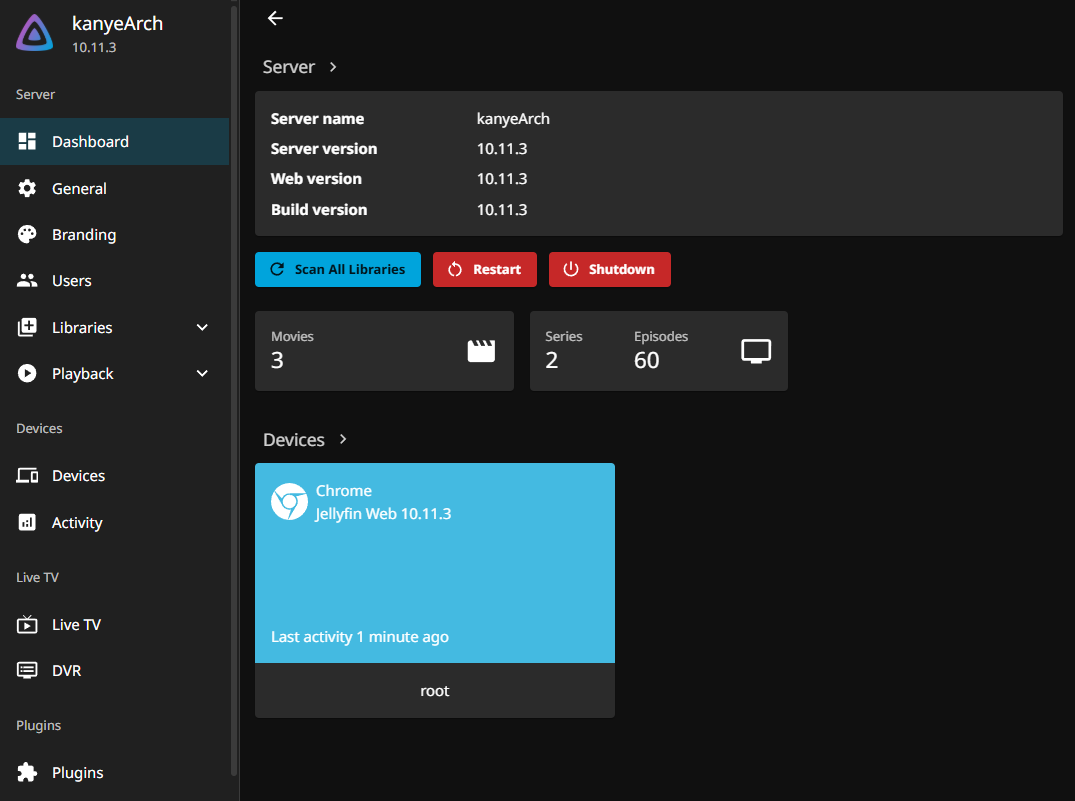This screenshot has width=1075, height=801.
Task: Open the Branding palette icon
Action: point(27,234)
